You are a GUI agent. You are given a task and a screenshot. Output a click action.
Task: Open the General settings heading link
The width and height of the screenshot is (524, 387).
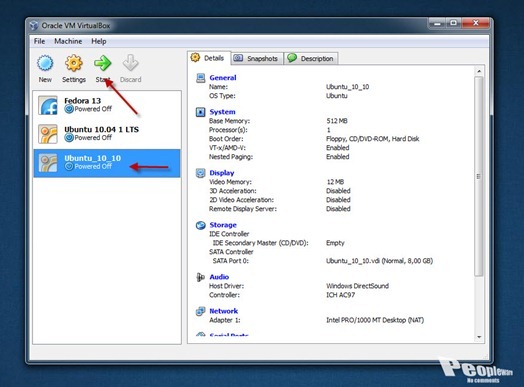click(x=223, y=78)
